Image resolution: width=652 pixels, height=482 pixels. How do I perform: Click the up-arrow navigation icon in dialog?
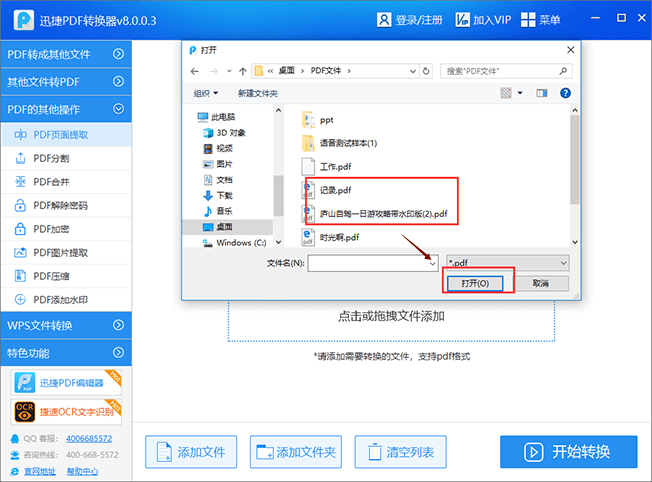coord(243,71)
